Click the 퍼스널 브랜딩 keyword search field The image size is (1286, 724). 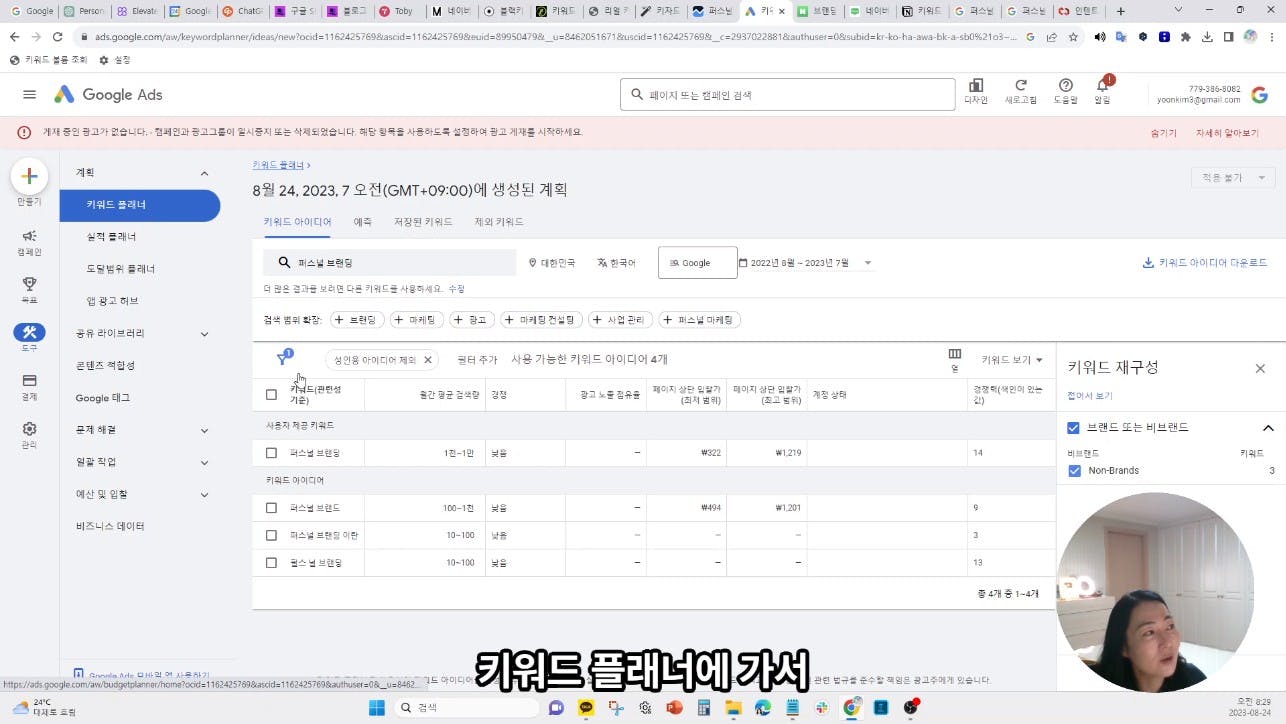[390, 263]
